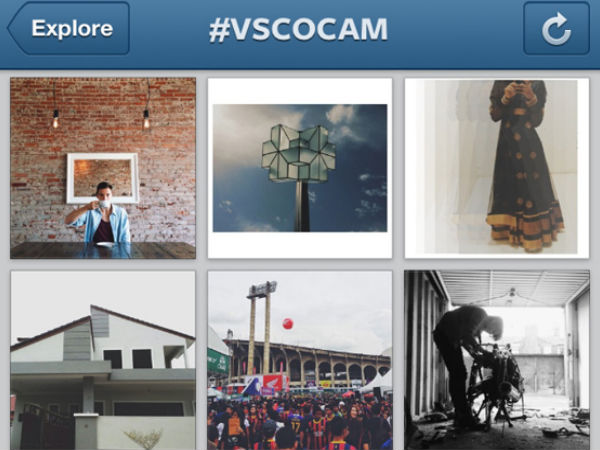Open photo with hanging light bulbs
Viewport: 600px width, 450px height.
103,168
